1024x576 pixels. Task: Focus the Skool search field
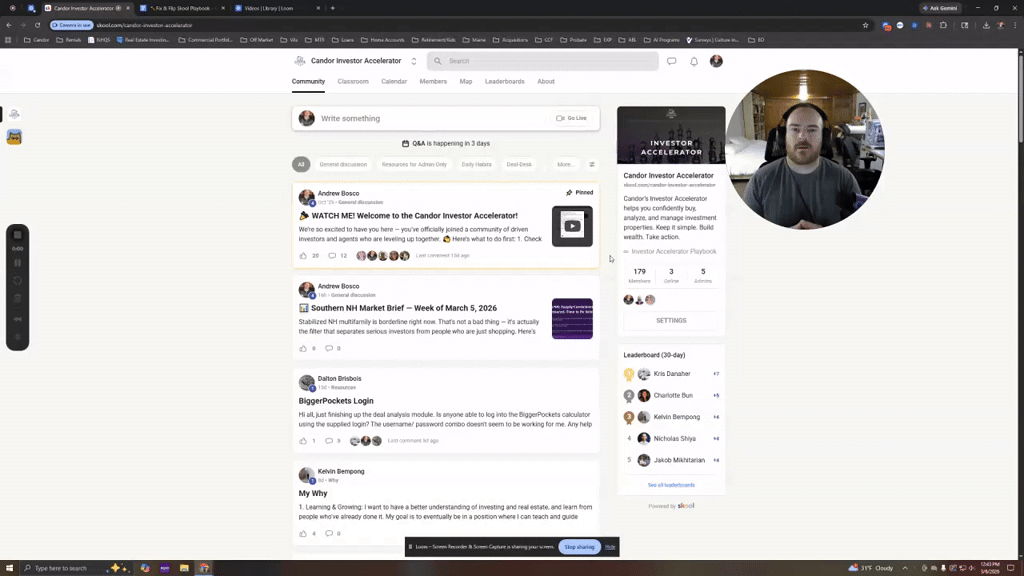coord(543,61)
